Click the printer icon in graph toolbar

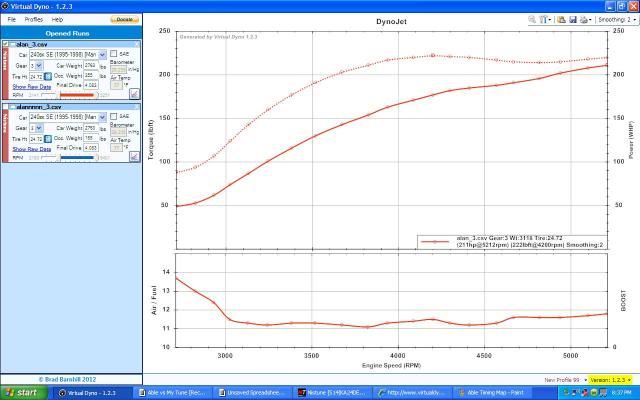click(584, 19)
